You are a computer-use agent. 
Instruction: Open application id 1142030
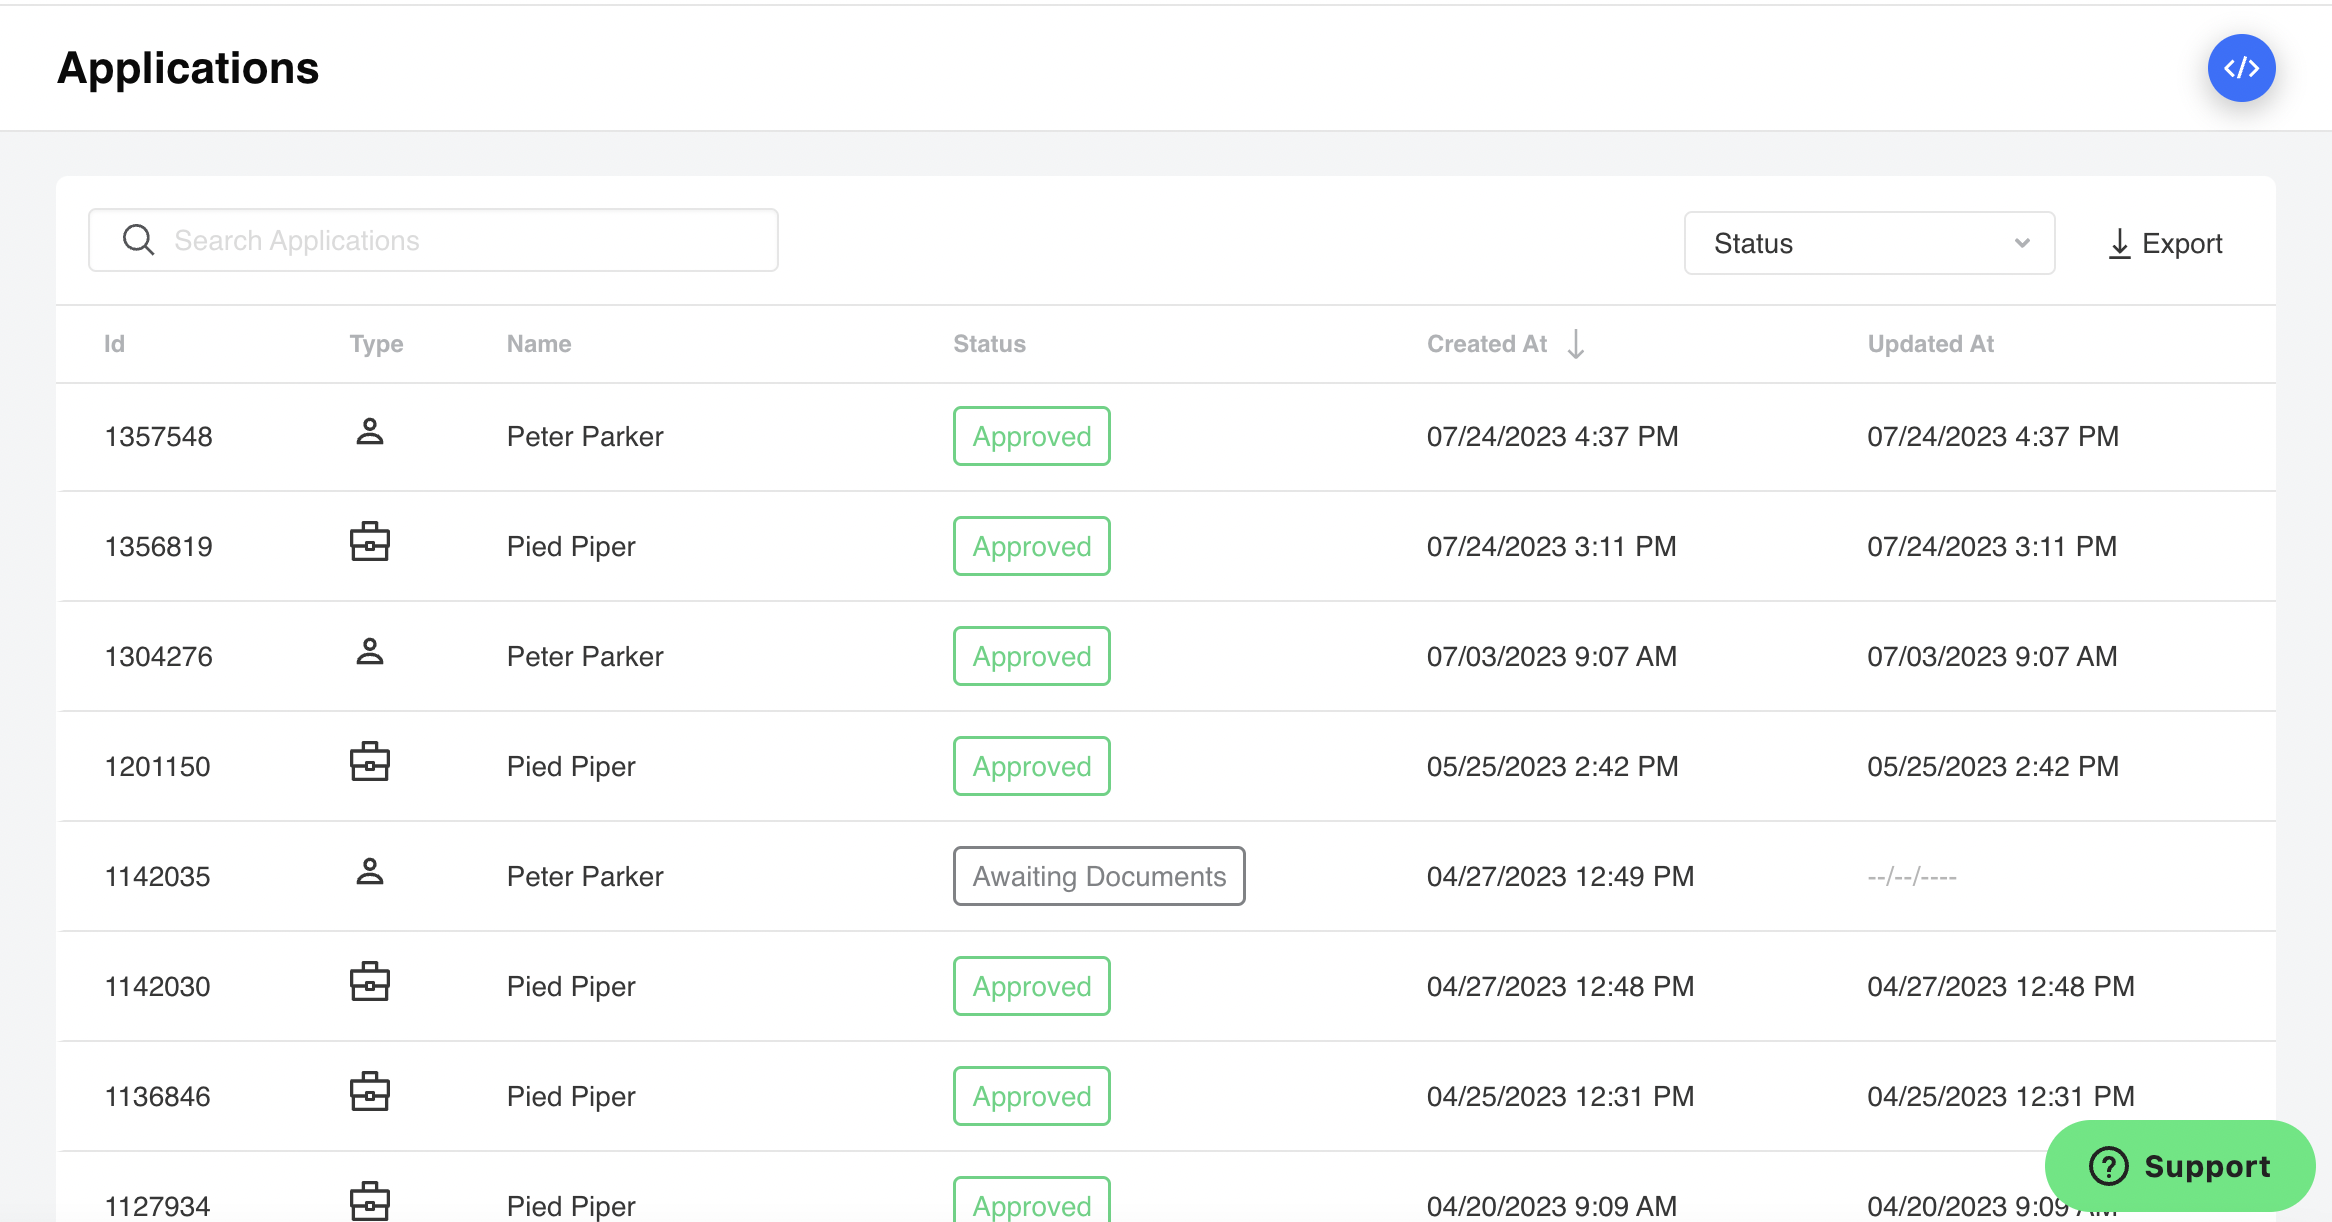(157, 987)
